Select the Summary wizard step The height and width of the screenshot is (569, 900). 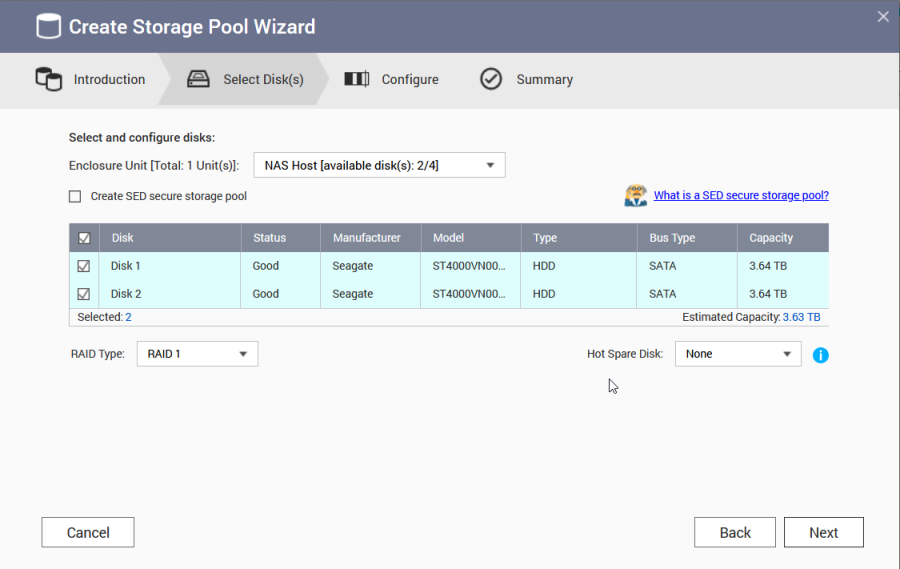[544, 80]
